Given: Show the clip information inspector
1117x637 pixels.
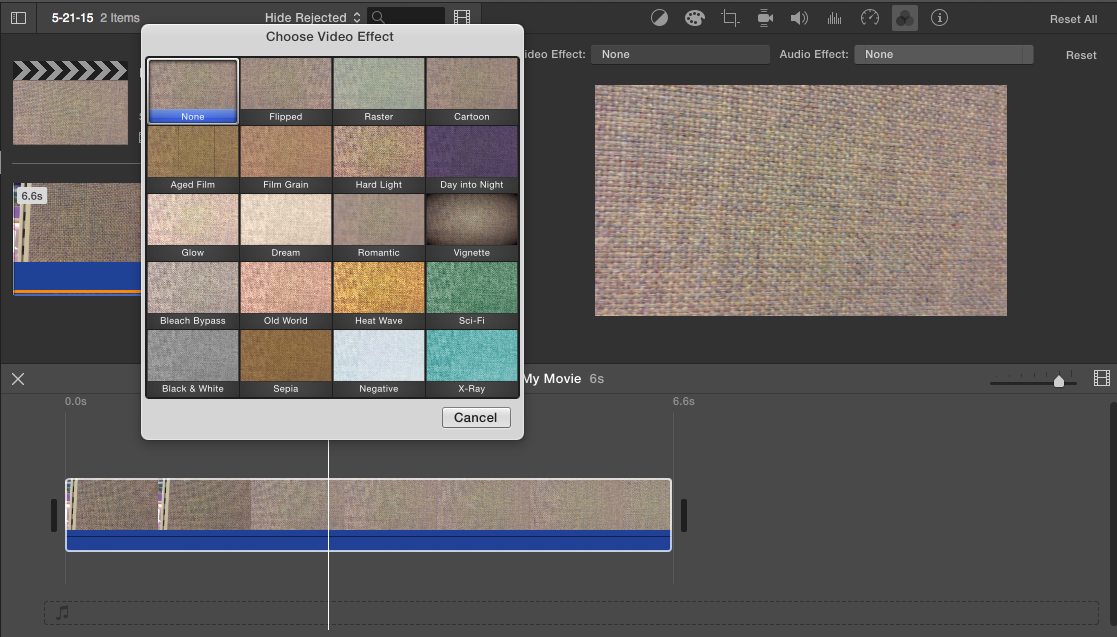Looking at the screenshot, I should pos(939,18).
